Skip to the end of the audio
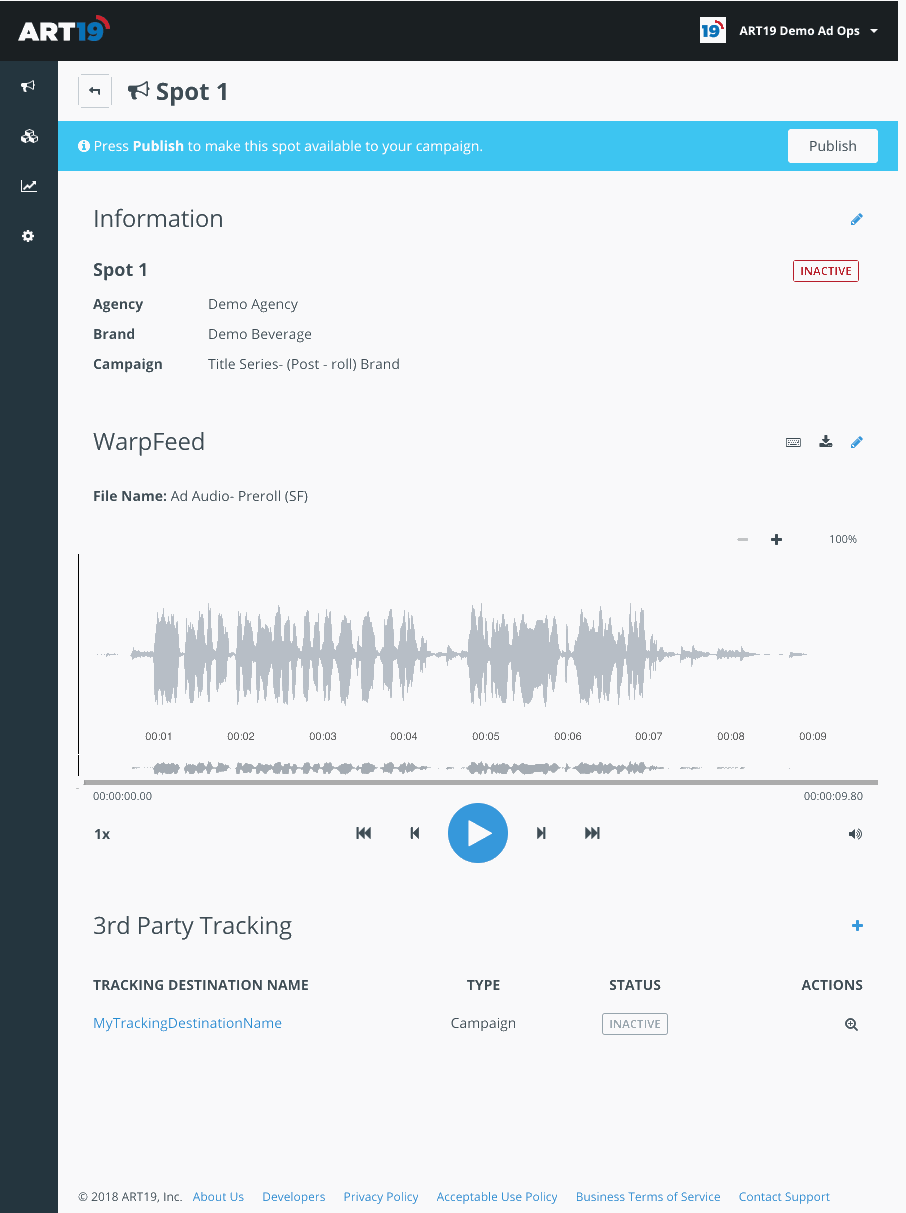The width and height of the screenshot is (906, 1213). (592, 833)
